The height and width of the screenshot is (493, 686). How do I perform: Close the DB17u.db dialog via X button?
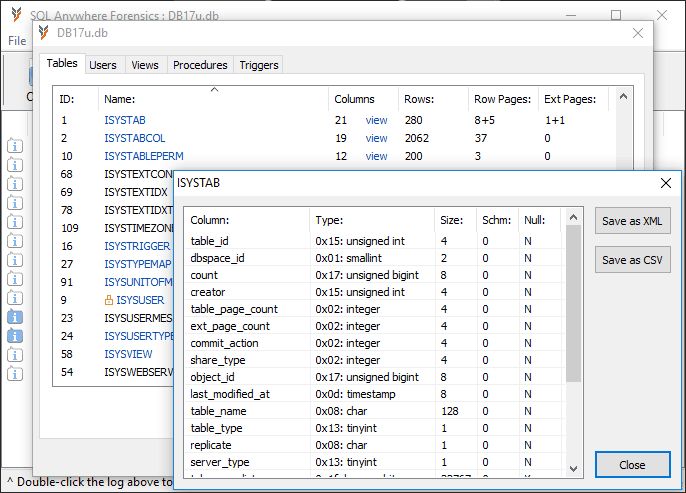[x=638, y=33]
